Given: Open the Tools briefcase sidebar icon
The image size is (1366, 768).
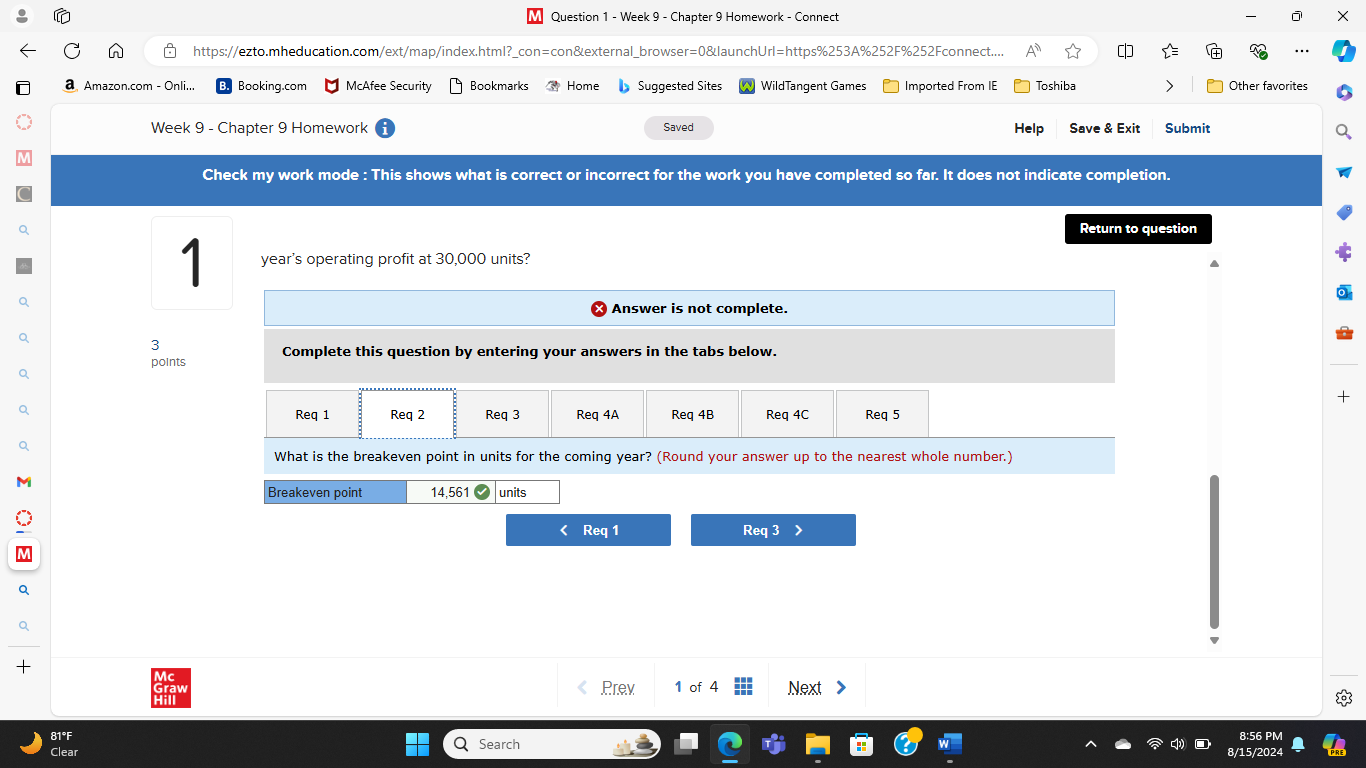Looking at the screenshot, I should pos(1344,332).
